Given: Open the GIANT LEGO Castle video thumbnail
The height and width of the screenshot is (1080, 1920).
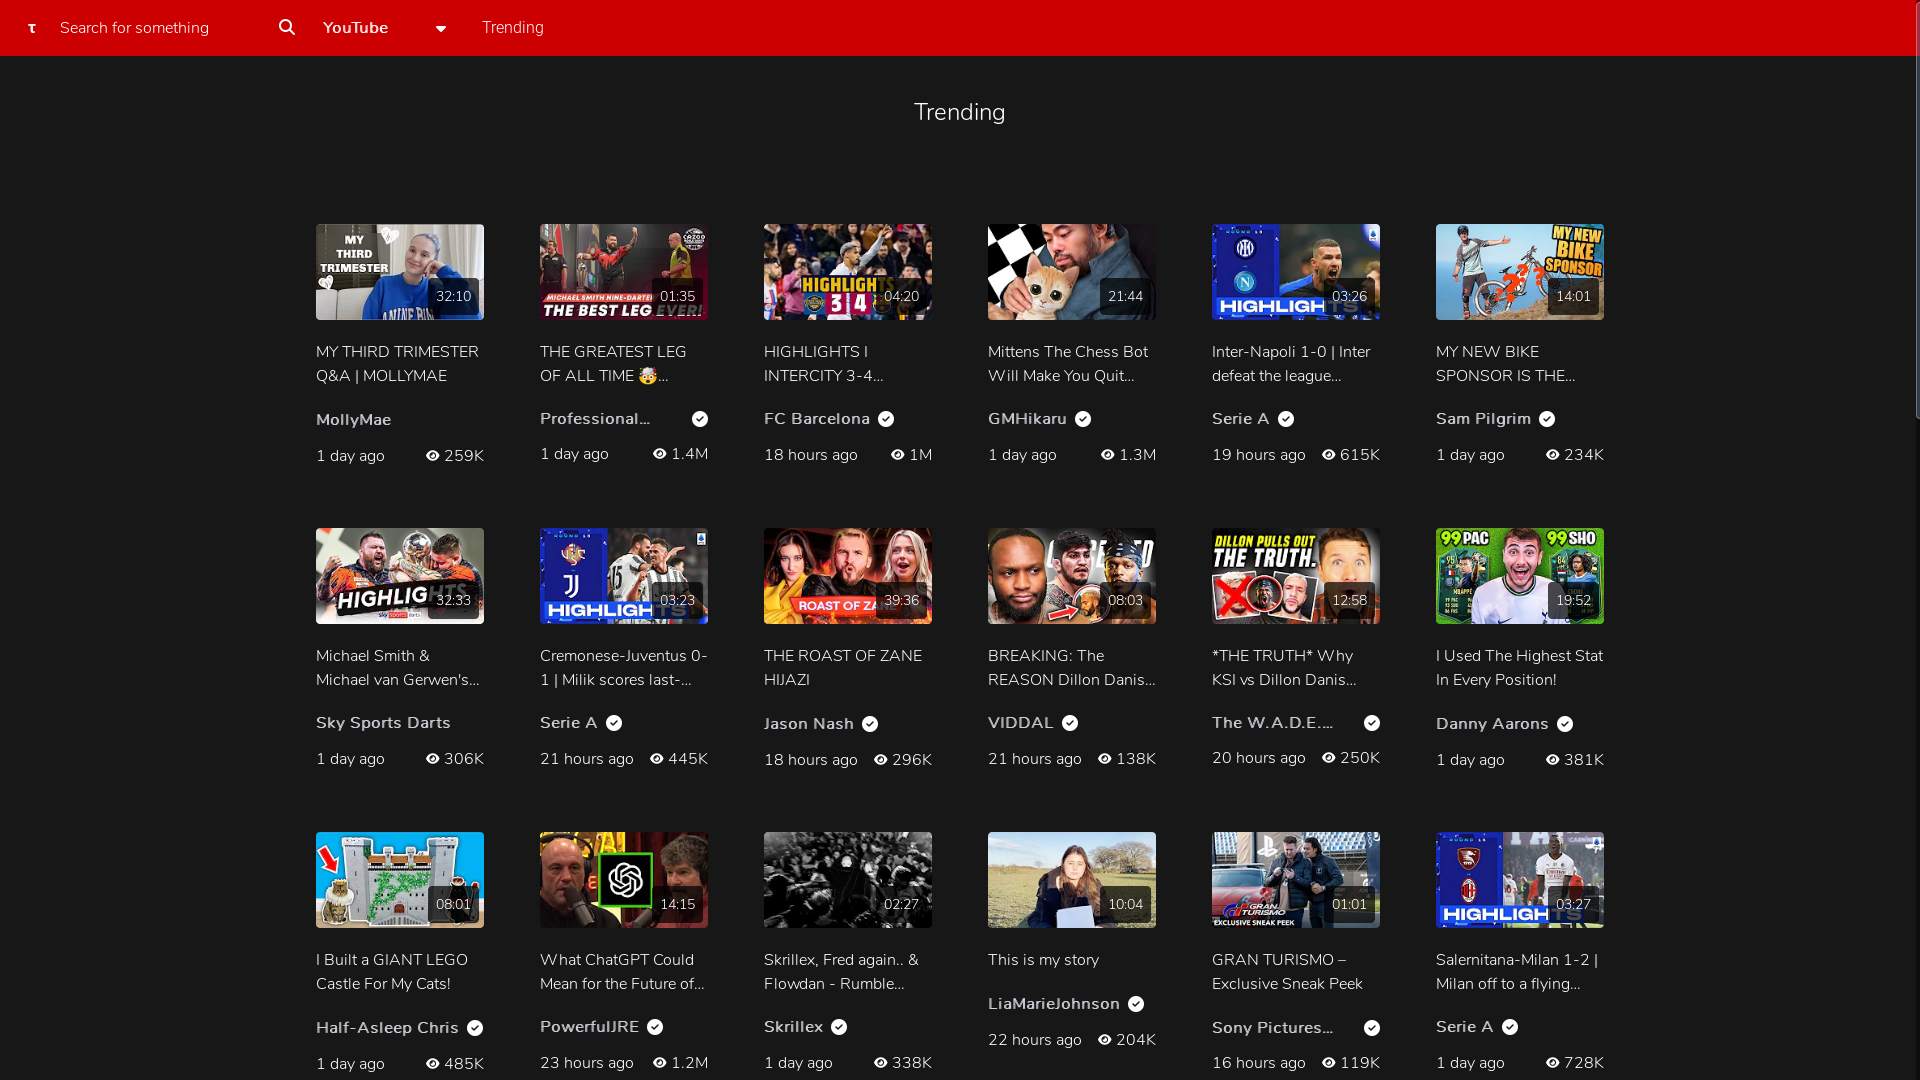Looking at the screenshot, I should (399, 880).
